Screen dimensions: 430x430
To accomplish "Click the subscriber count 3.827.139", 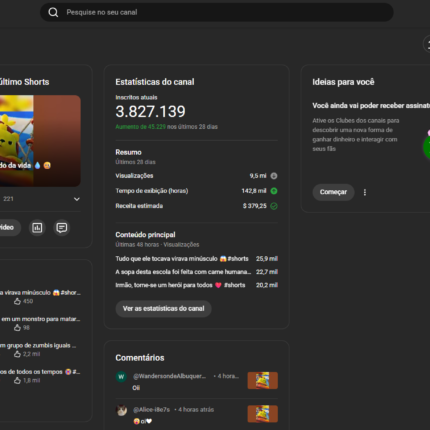I will (x=150, y=111).
